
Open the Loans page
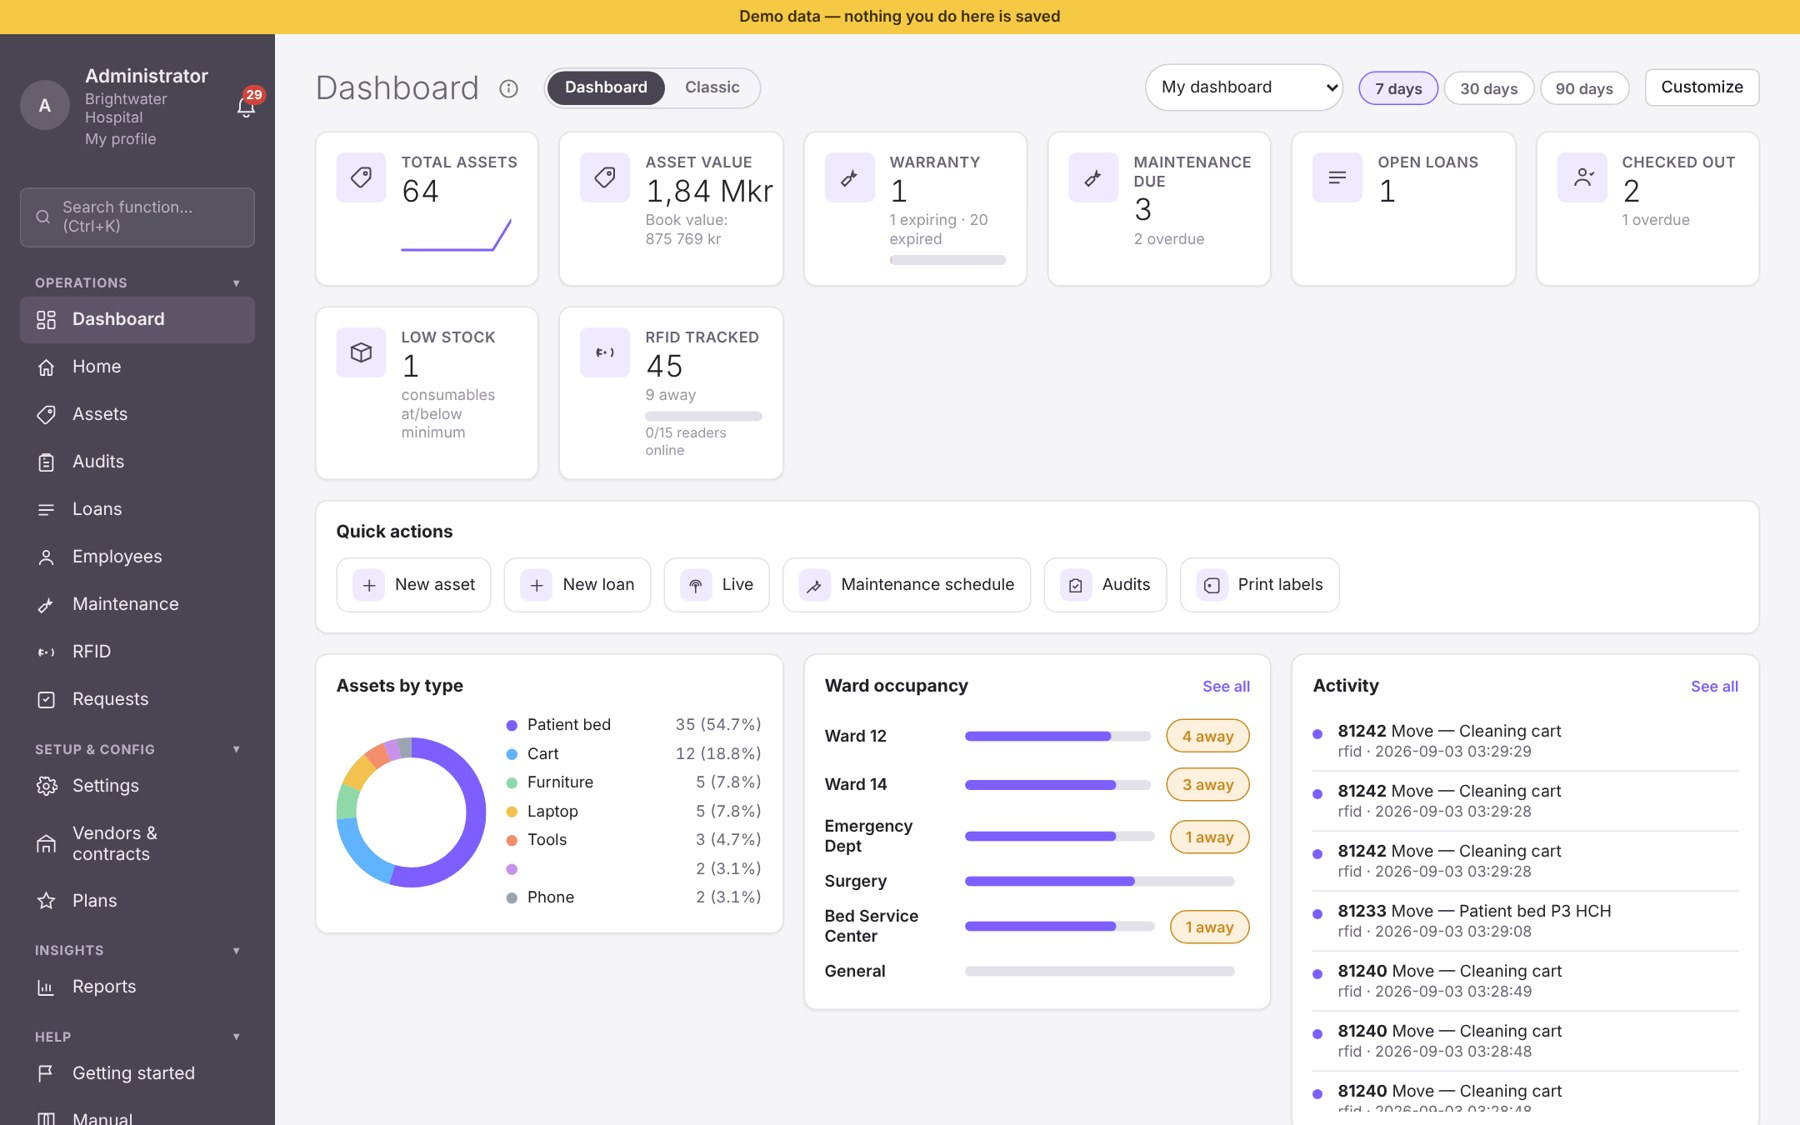pyautogui.click(x=137, y=509)
